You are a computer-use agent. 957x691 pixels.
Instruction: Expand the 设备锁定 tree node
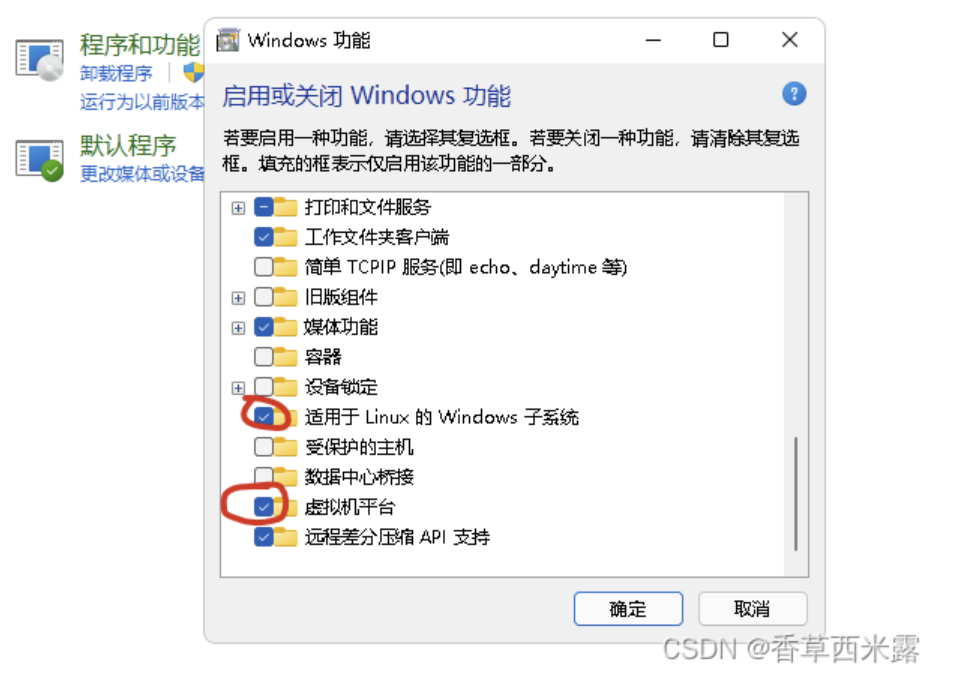(238, 388)
